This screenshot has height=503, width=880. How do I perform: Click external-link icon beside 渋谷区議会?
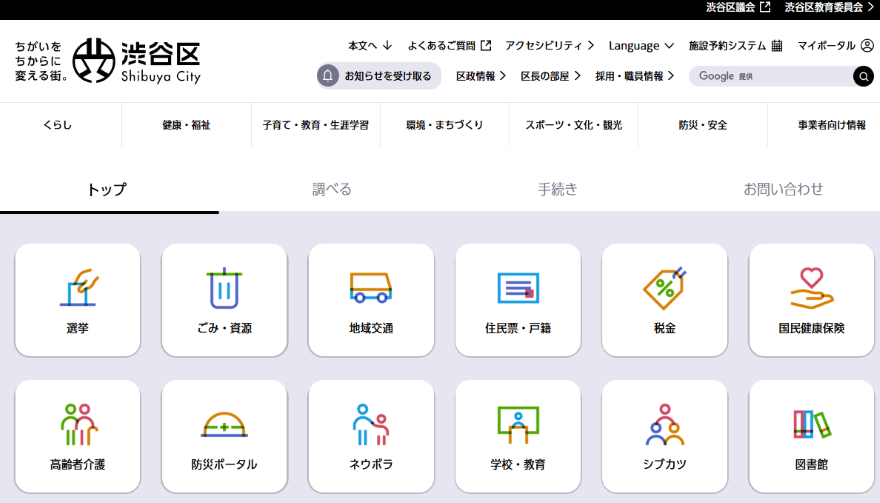765,7
